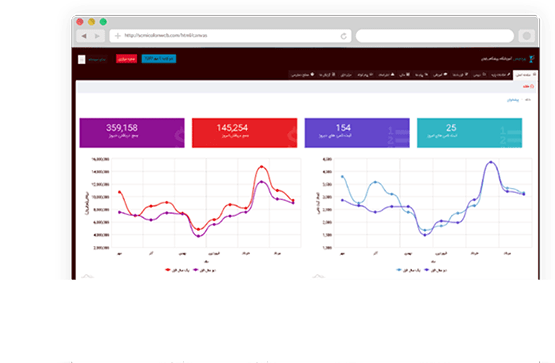
Task: Click the blue logo icon in the header
Action: 531,59
